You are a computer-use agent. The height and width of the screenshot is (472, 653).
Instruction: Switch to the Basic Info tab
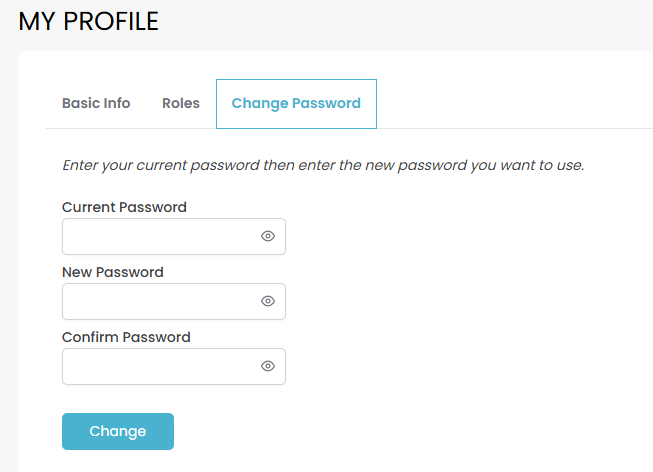96,103
